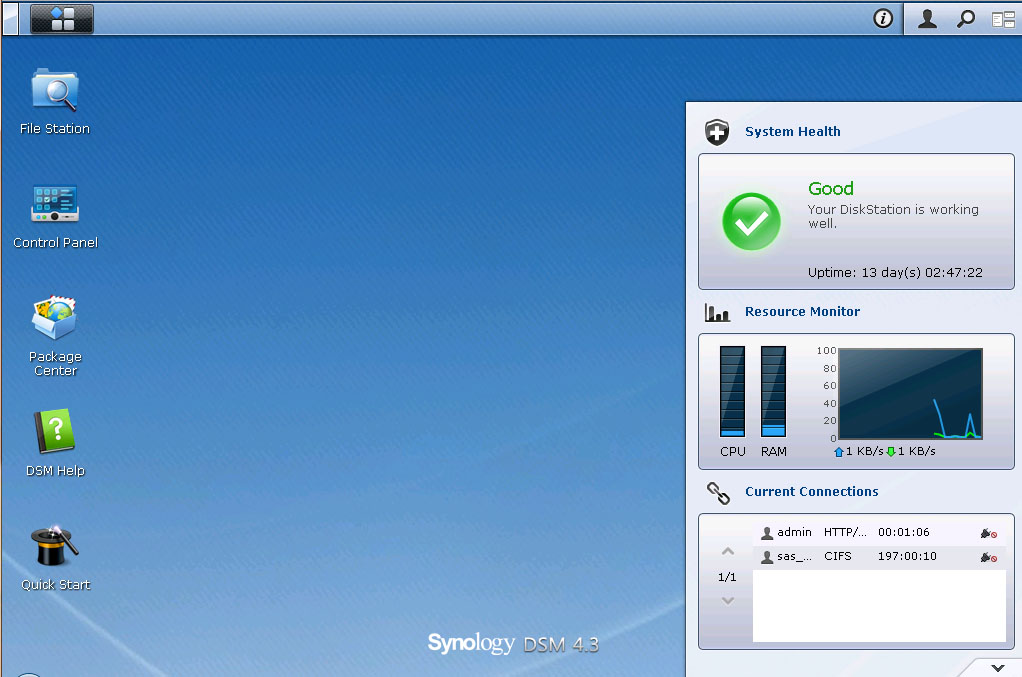The image size is (1022, 677).
Task: Open the information notifications icon
Action: pos(883,19)
